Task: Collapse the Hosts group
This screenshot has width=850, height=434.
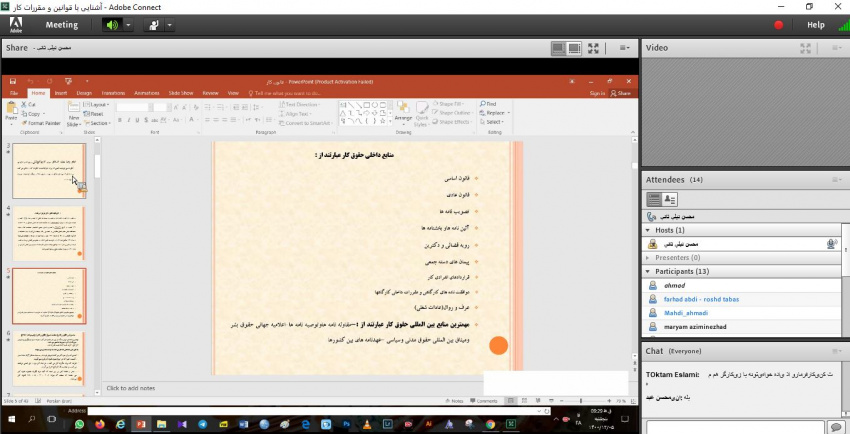Action: (648, 230)
